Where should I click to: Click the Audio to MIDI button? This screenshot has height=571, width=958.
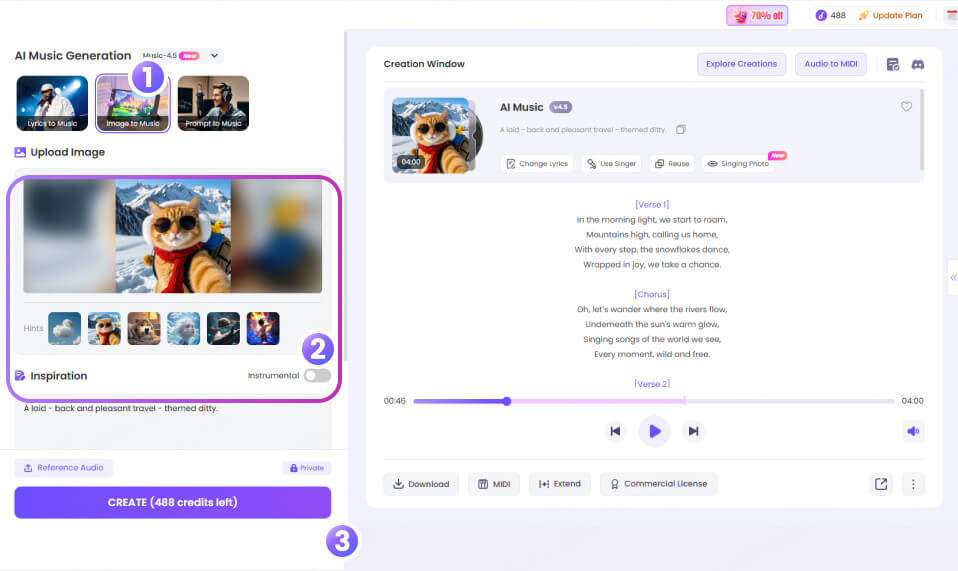click(x=830, y=64)
